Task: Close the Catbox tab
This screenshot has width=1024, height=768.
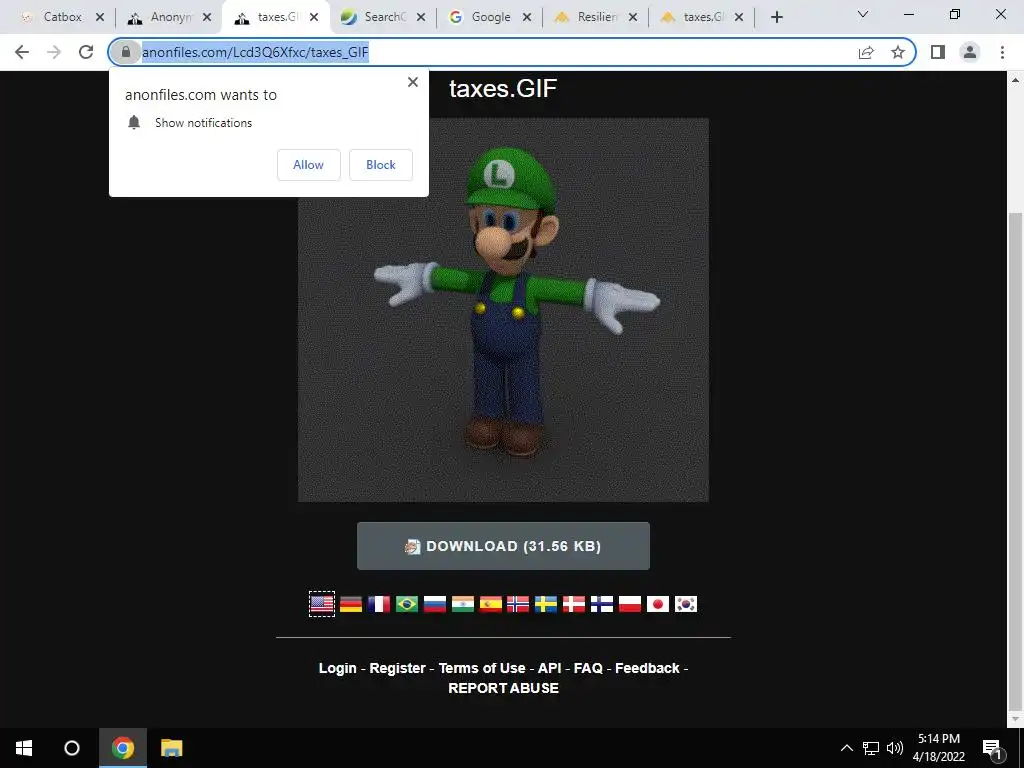Action: coord(100,18)
